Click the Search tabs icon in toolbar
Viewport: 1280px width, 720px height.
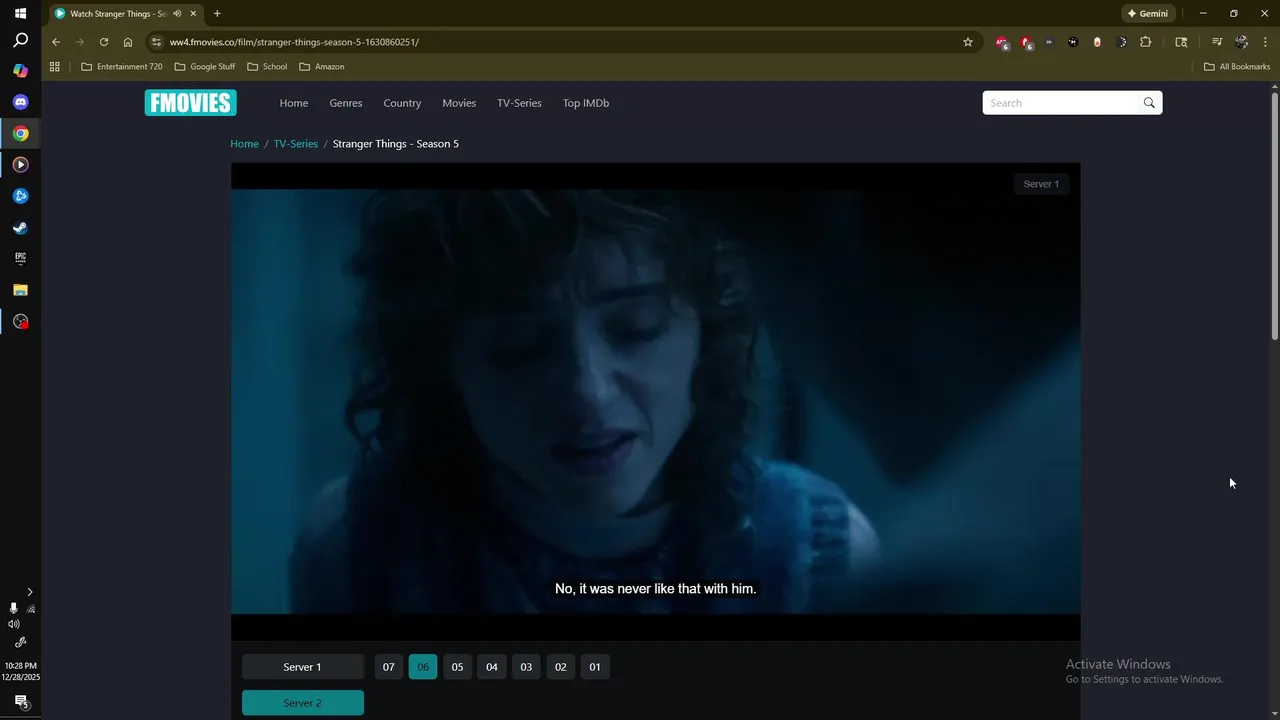tap(1181, 42)
